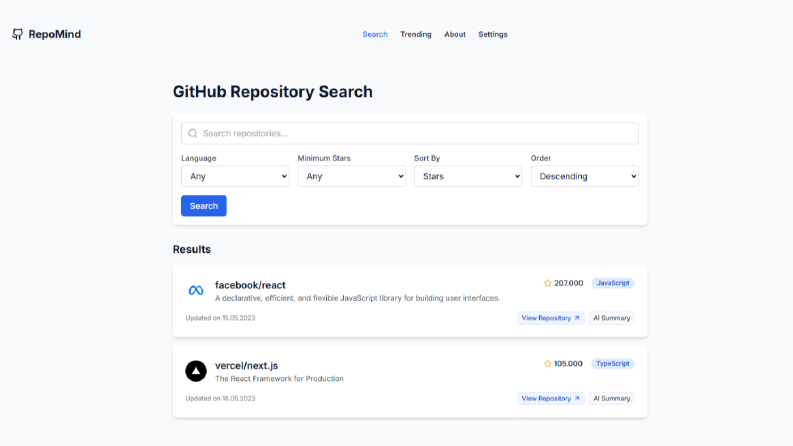Click 'Updated on 15.05.2023' text
Viewport: 793px width, 446px height.
tap(221, 318)
